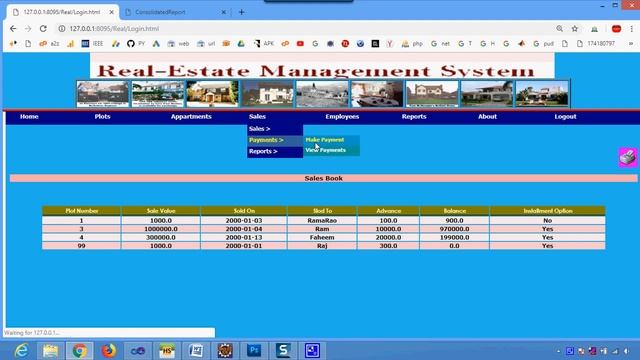
Task: Open a new browser tab with plus
Action: (242, 12)
